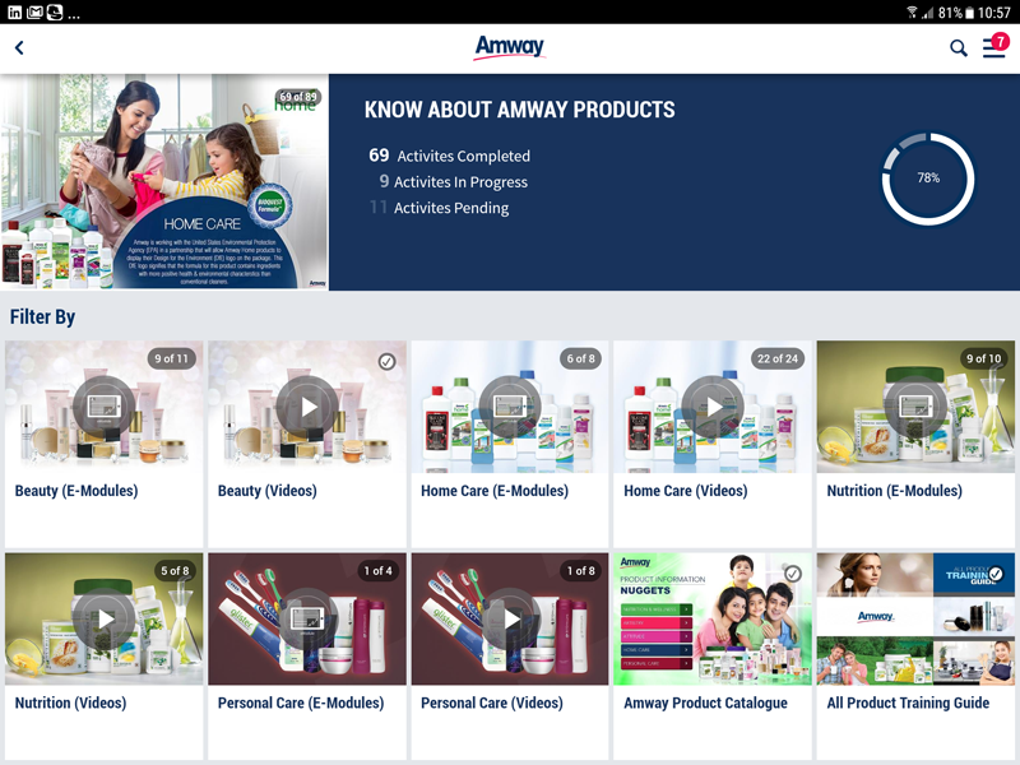Viewport: 1020px width, 765px height.
Task: Click the Amway logo in the header
Action: [x=509, y=47]
